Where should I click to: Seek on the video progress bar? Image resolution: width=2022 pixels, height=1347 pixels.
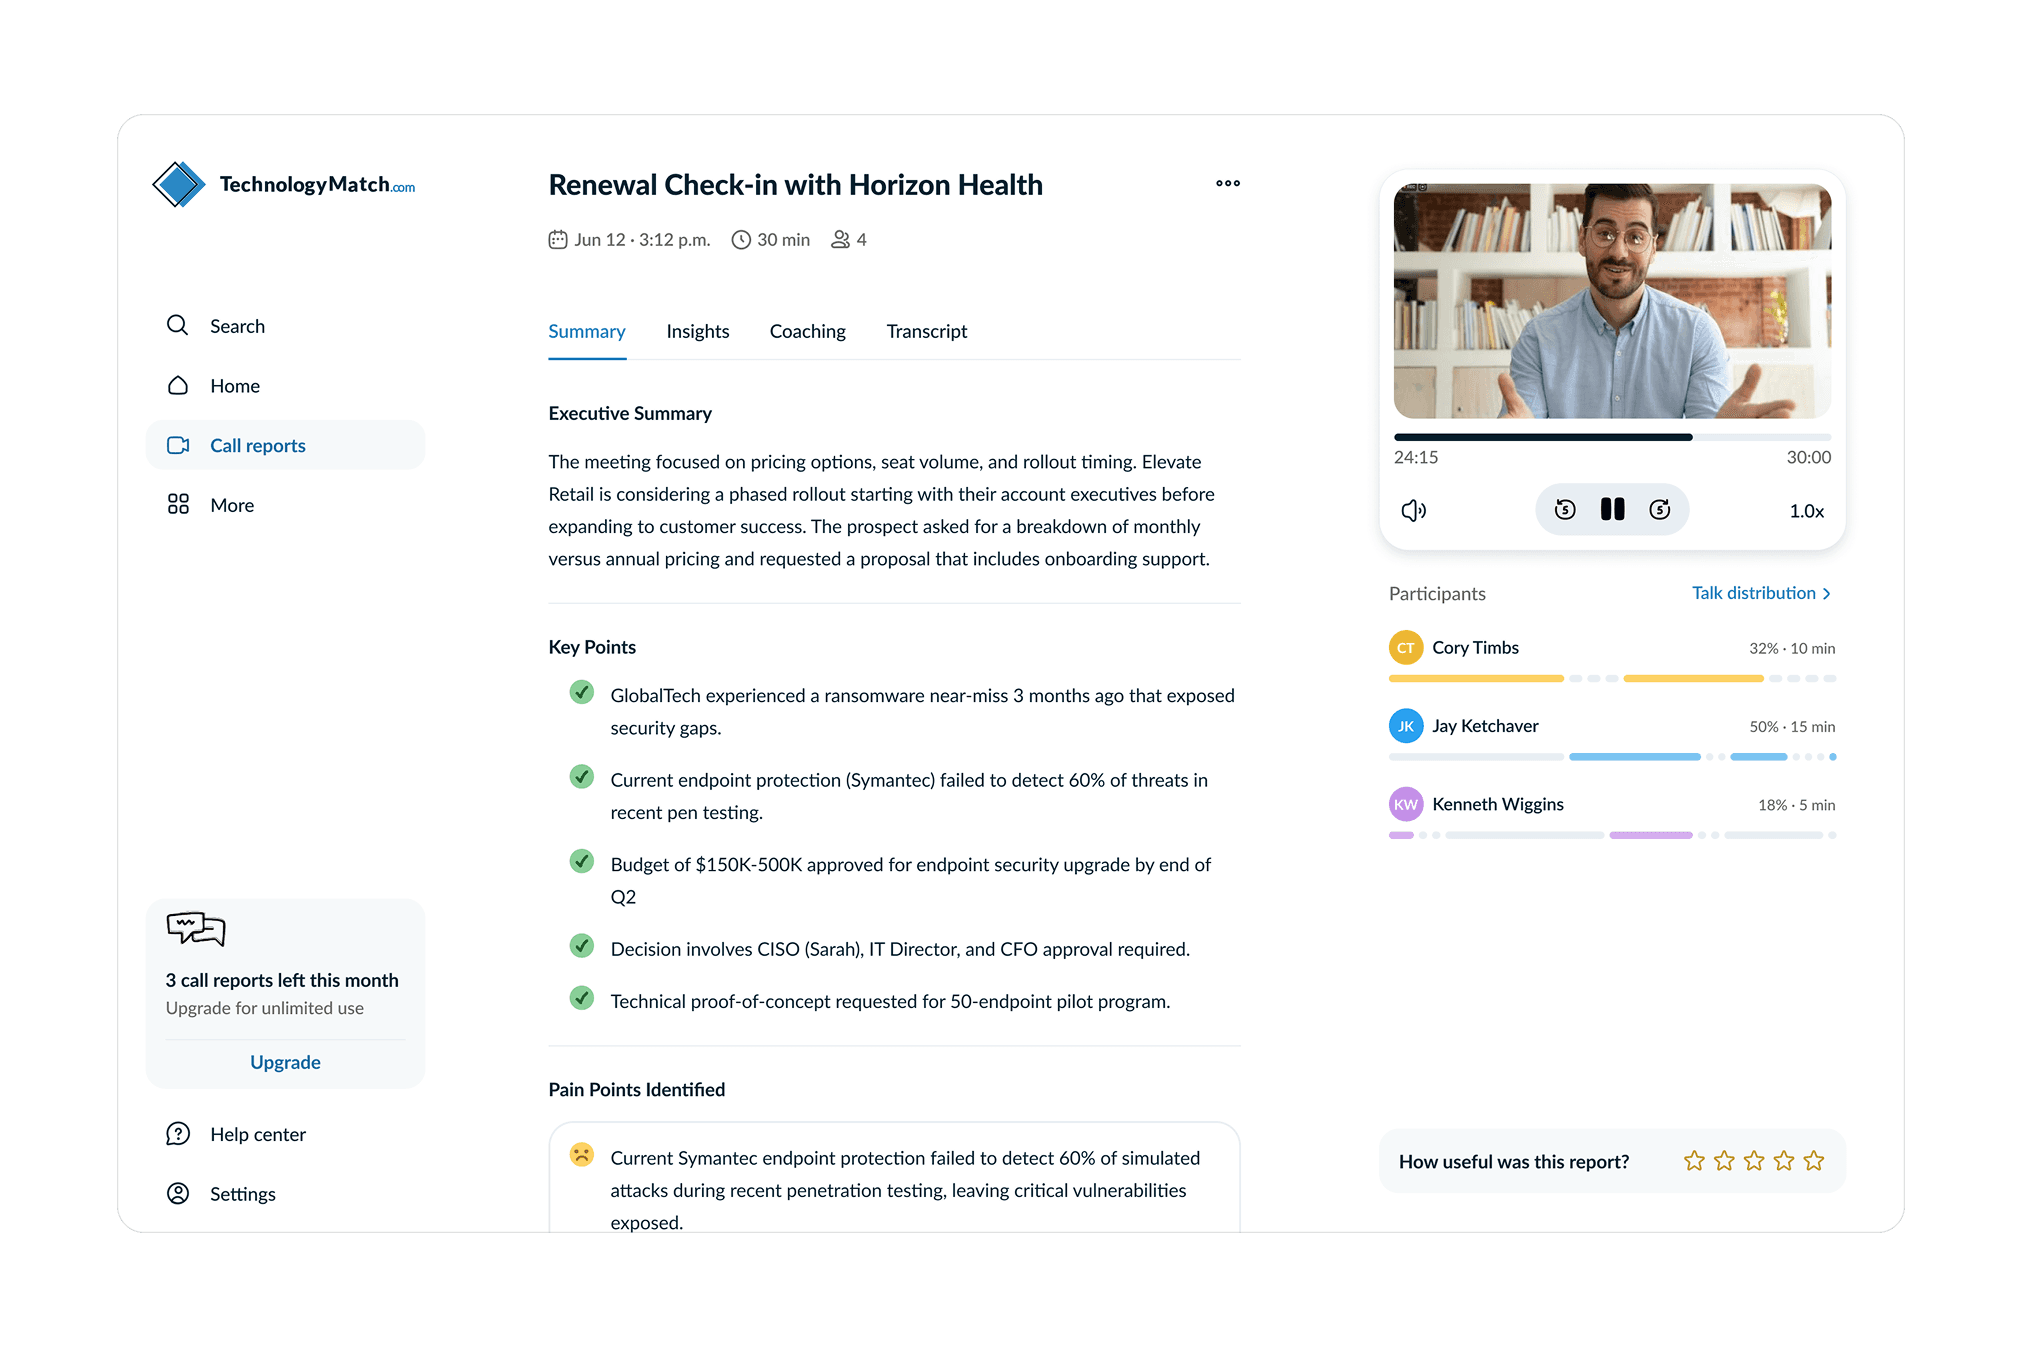pos(1612,437)
